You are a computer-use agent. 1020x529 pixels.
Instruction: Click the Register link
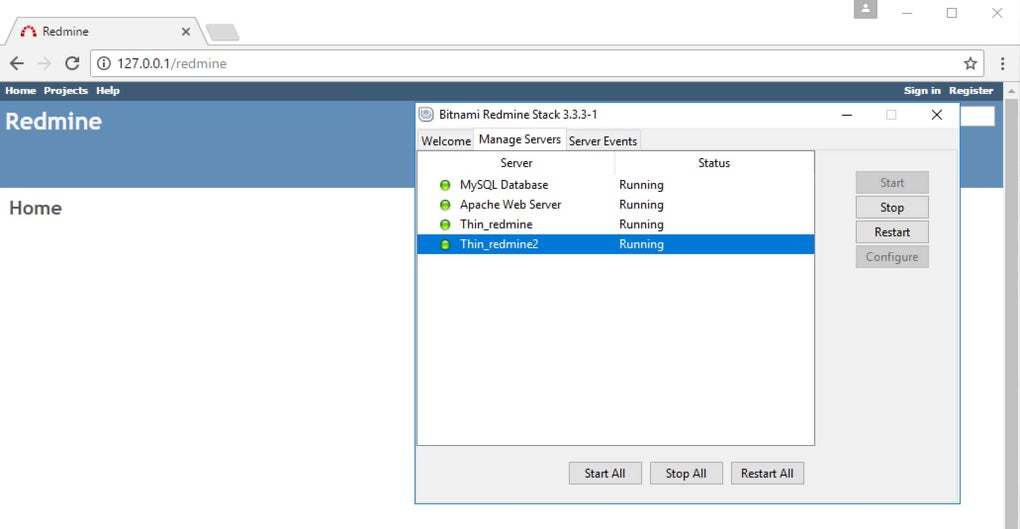click(971, 90)
